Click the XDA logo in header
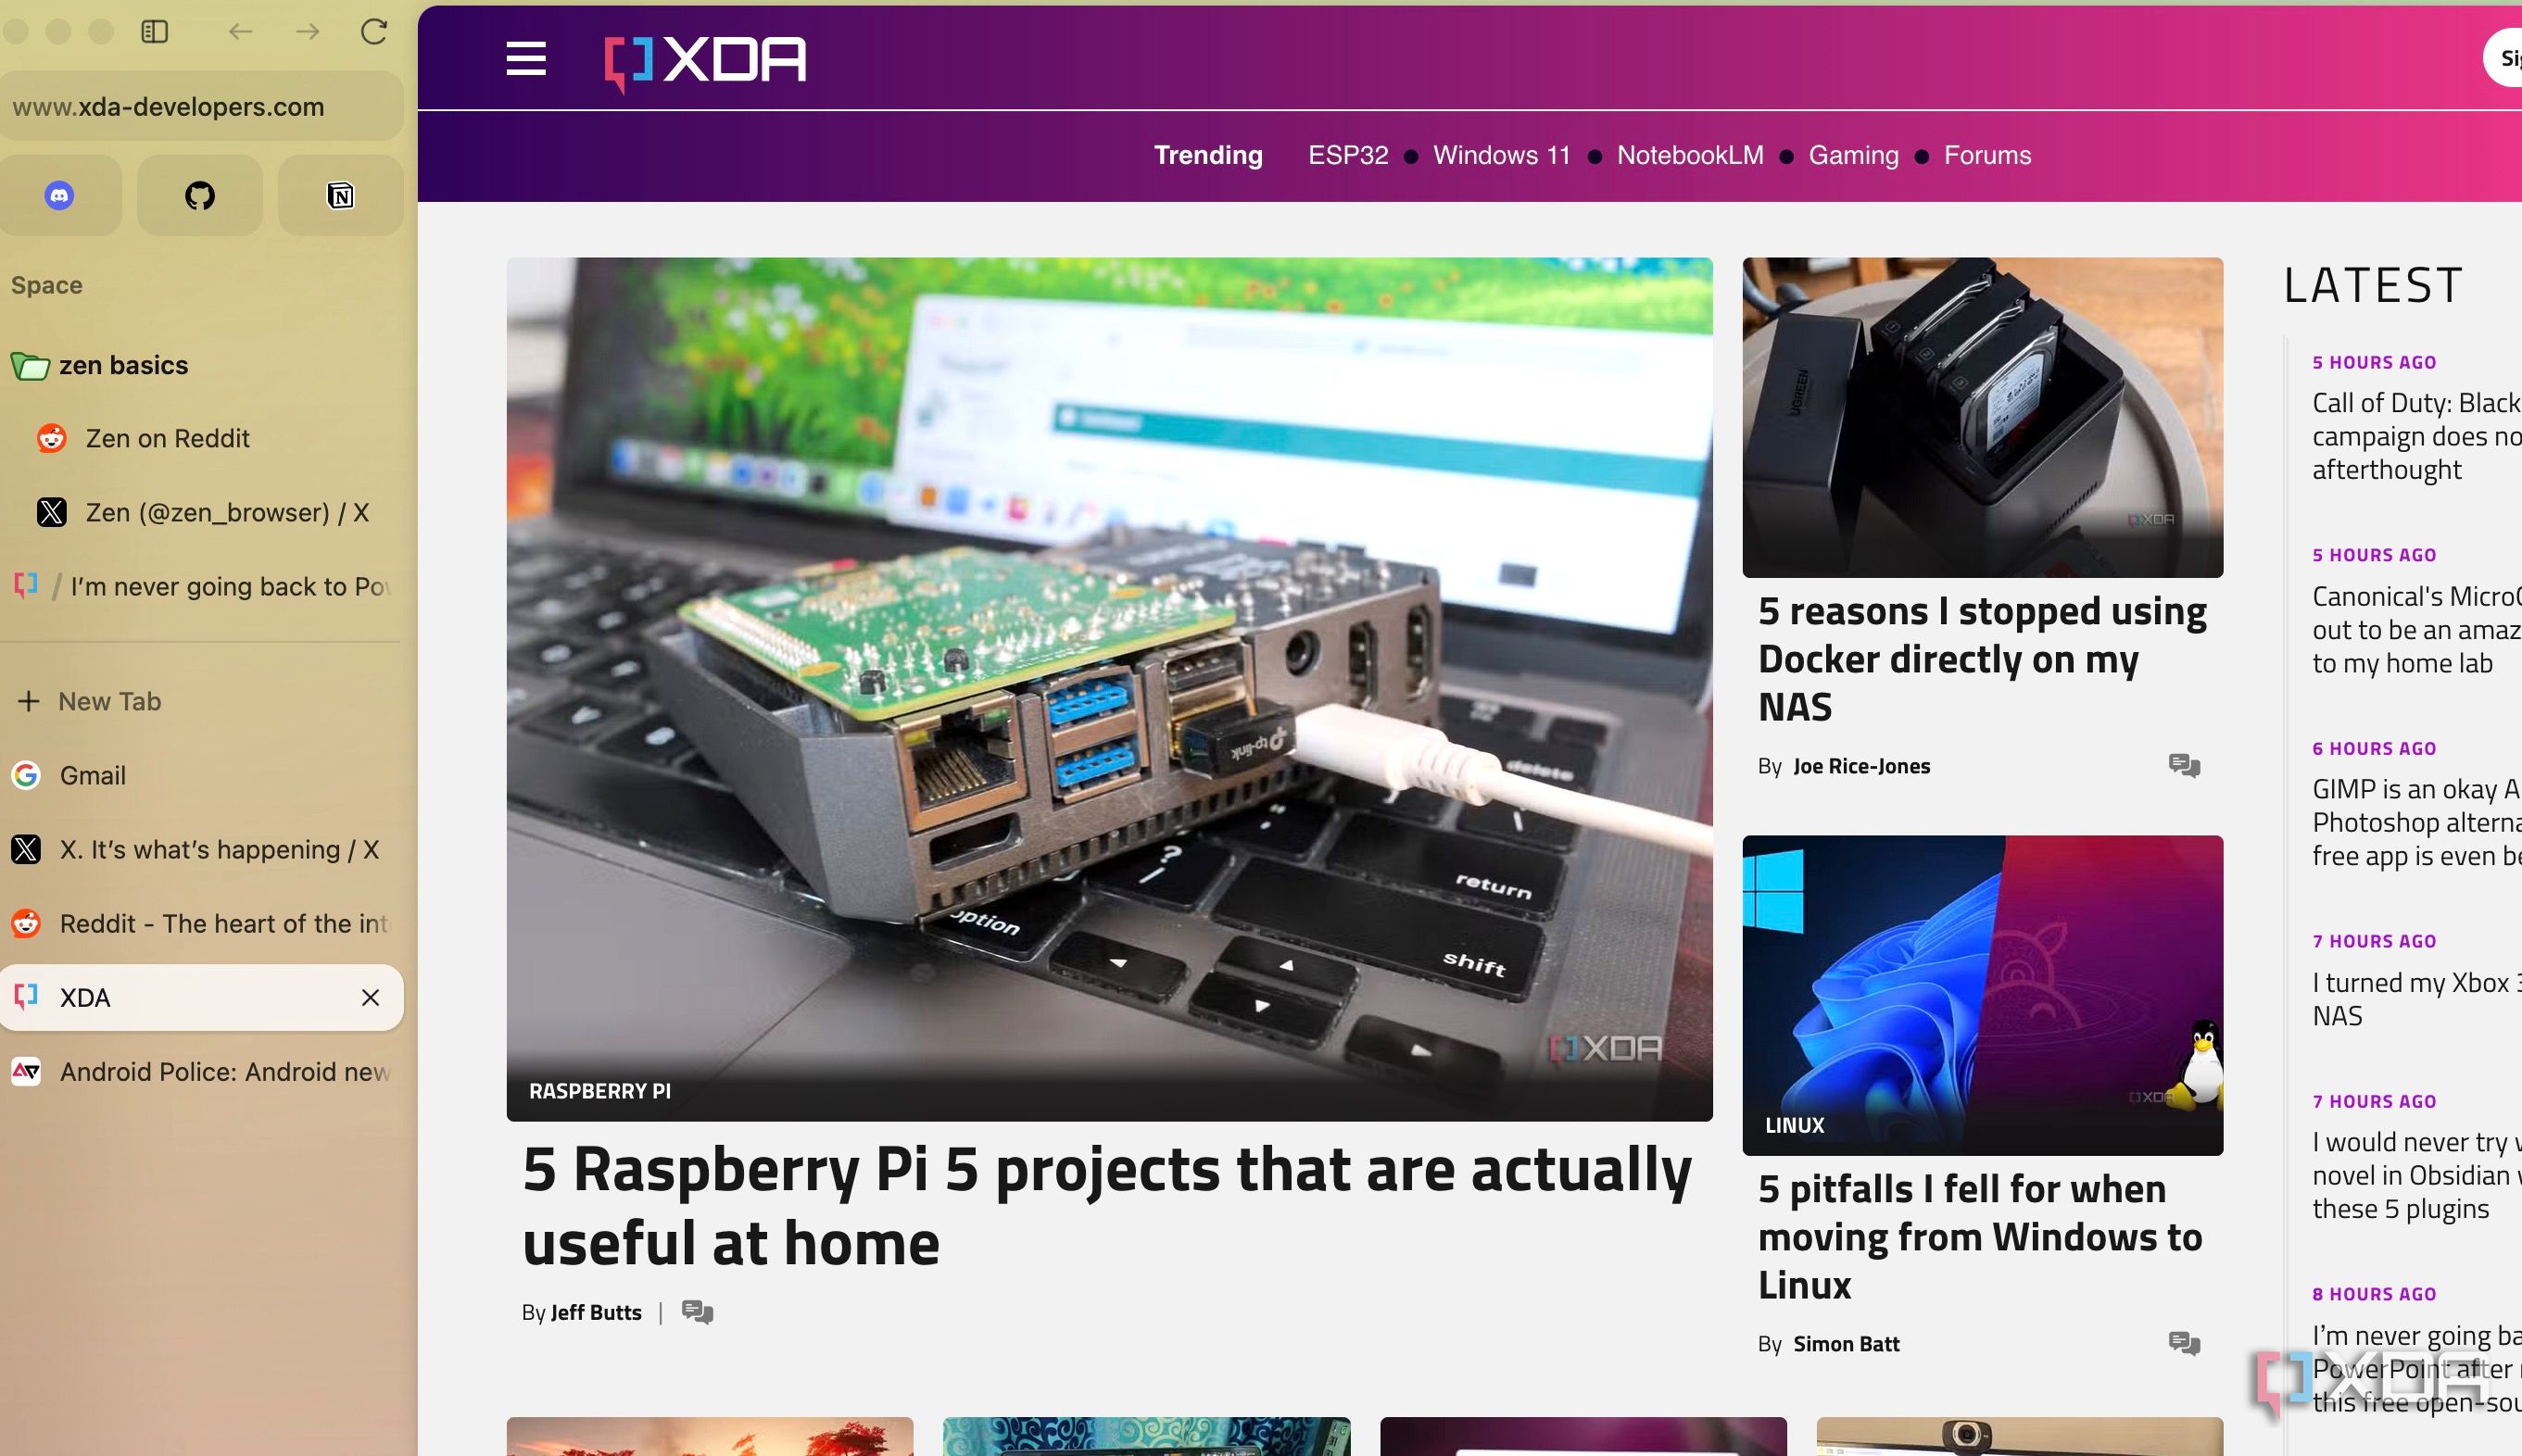 pyautogui.click(x=706, y=61)
